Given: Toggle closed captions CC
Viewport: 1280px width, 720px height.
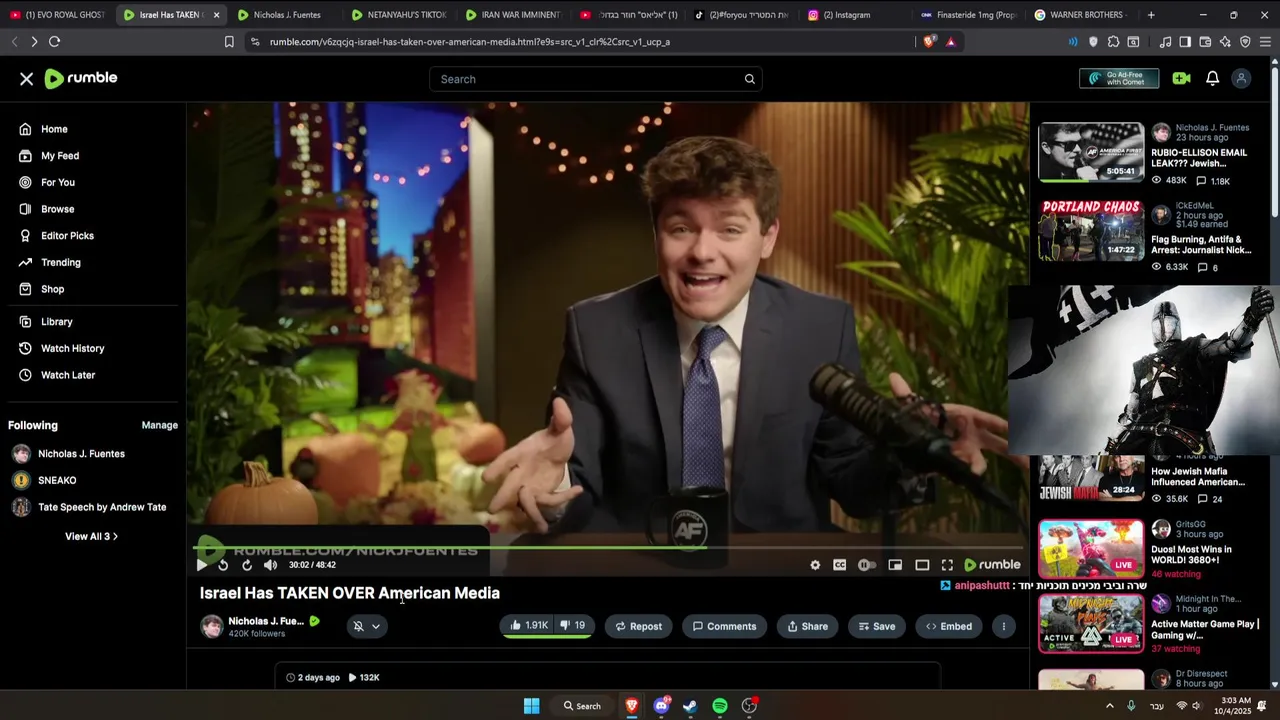Looking at the screenshot, I should point(840,565).
